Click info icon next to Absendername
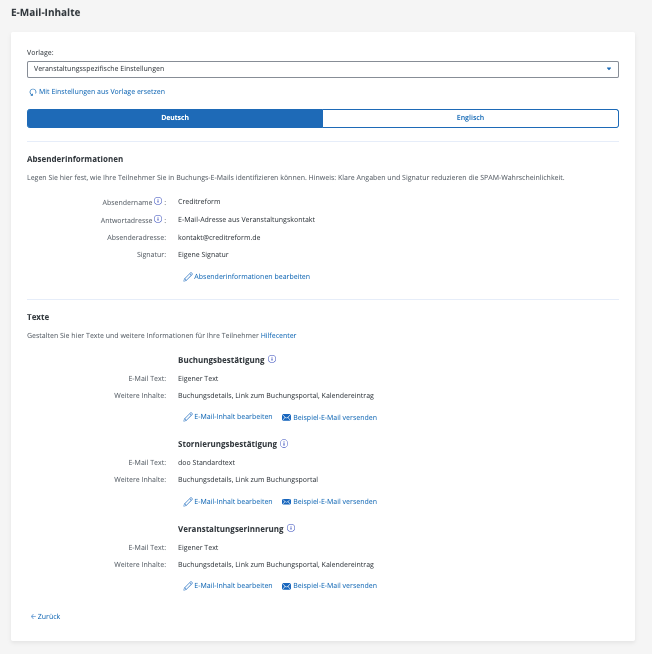The height and width of the screenshot is (654, 652). [x=158, y=201]
